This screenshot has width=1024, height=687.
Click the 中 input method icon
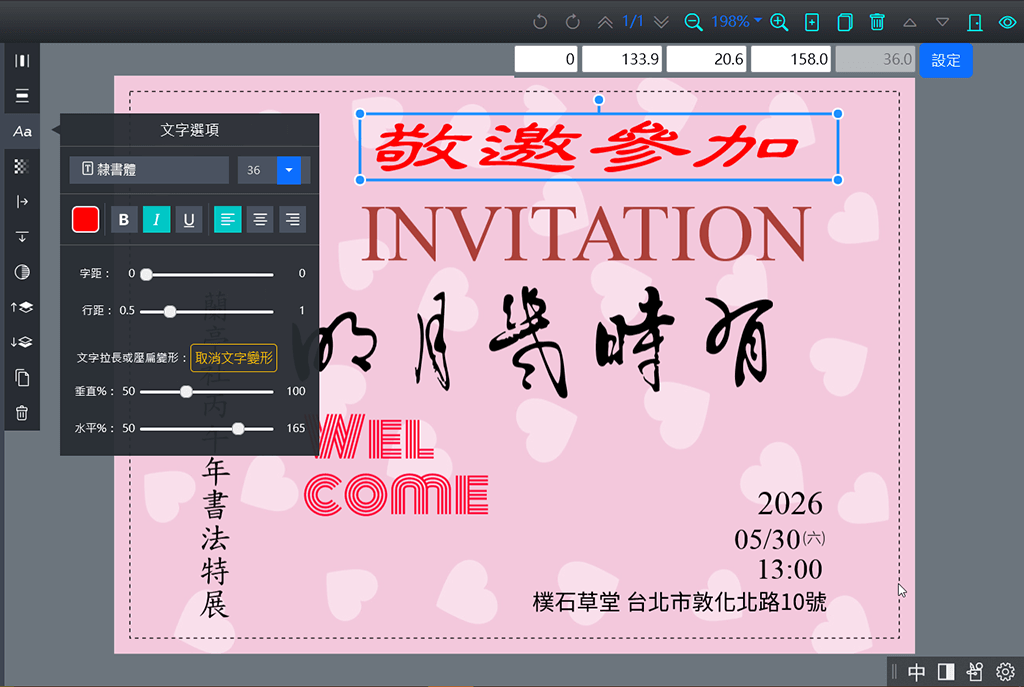(x=916, y=672)
